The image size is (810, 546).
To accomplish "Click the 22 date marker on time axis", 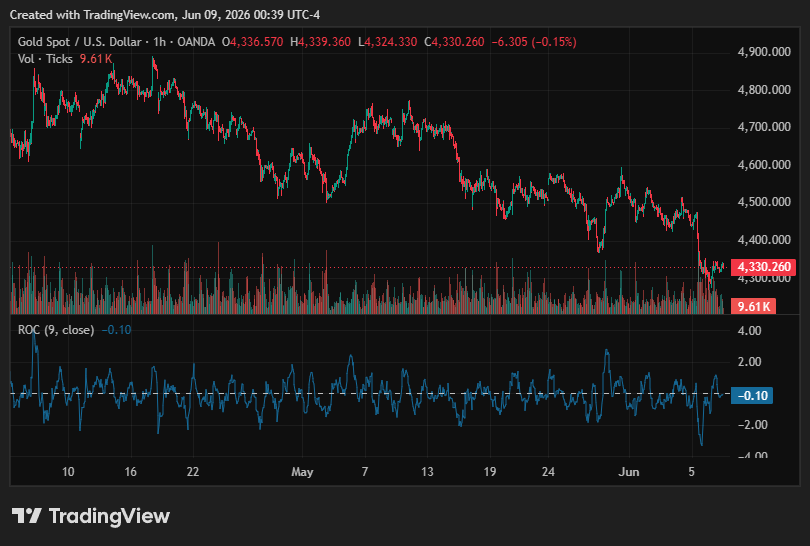I will pyautogui.click(x=193, y=472).
